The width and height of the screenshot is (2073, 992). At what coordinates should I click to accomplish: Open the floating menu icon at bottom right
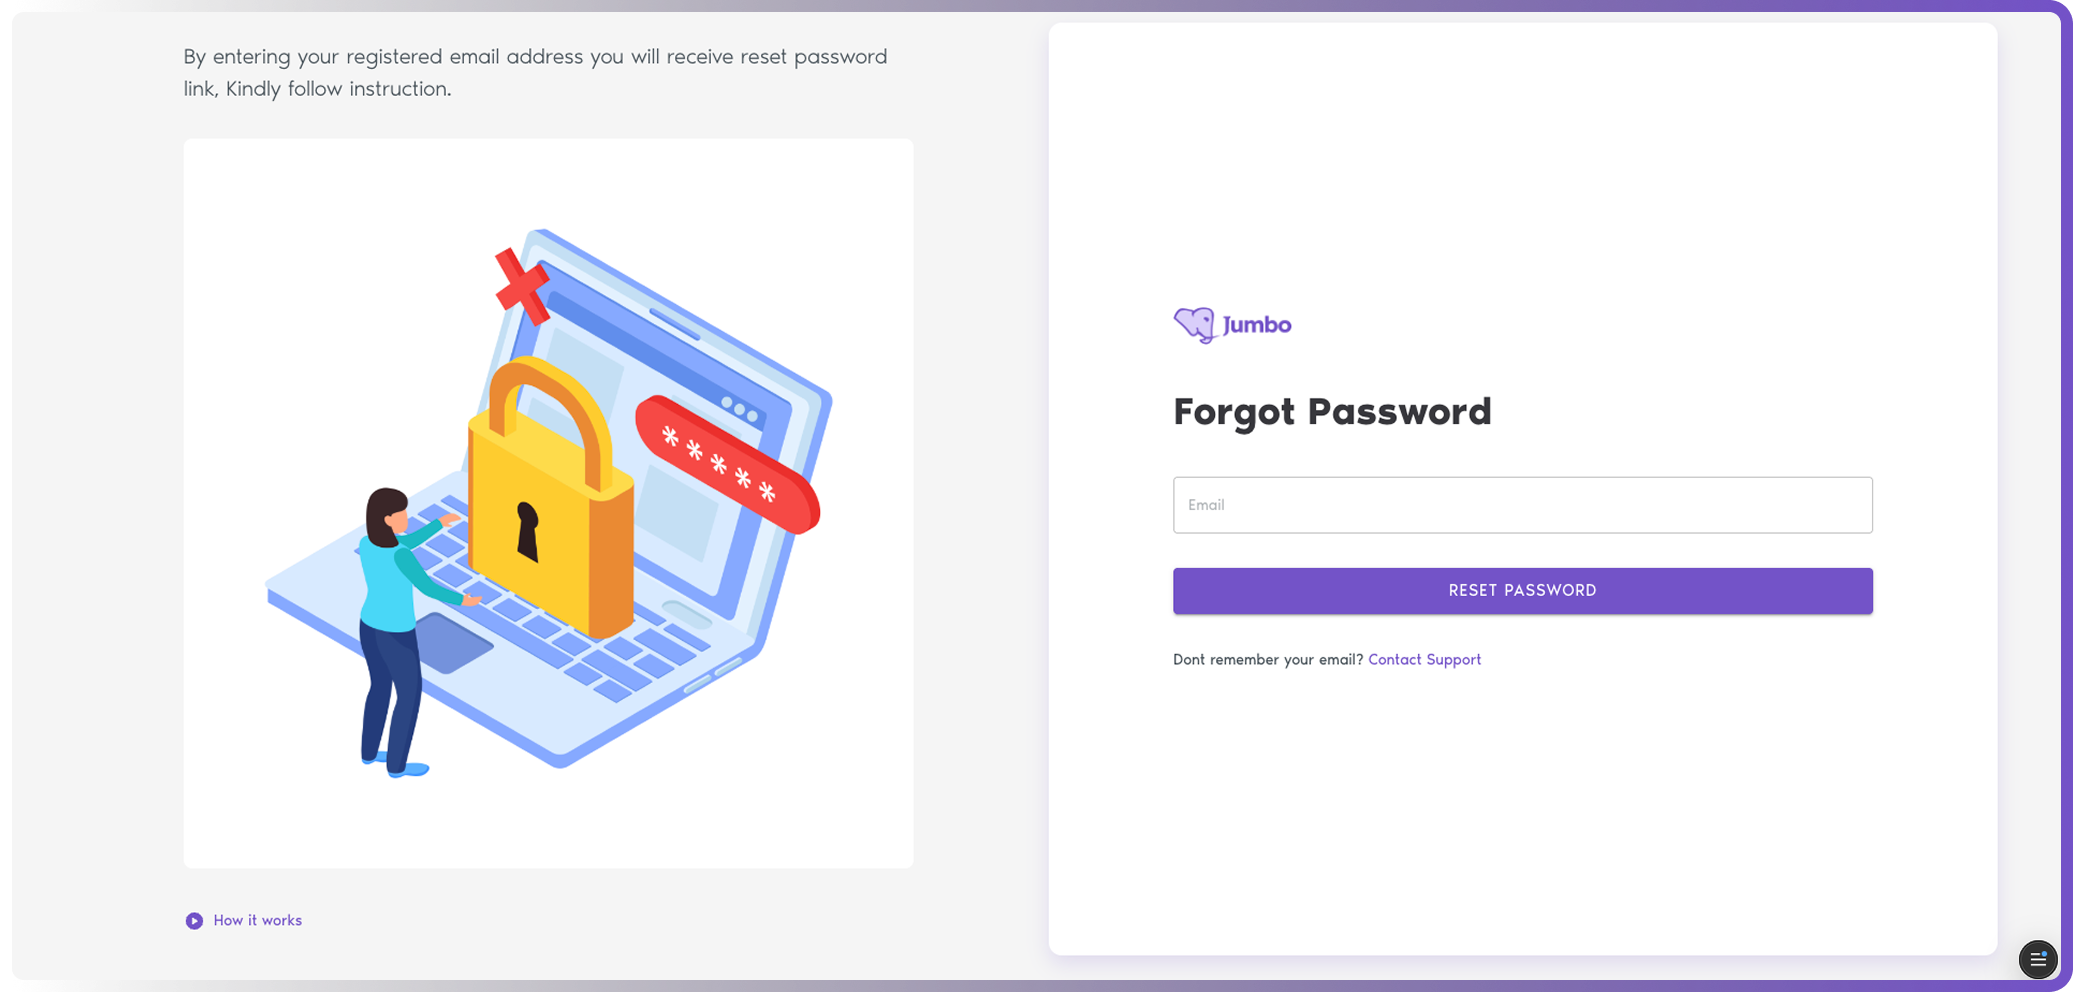(x=2037, y=959)
